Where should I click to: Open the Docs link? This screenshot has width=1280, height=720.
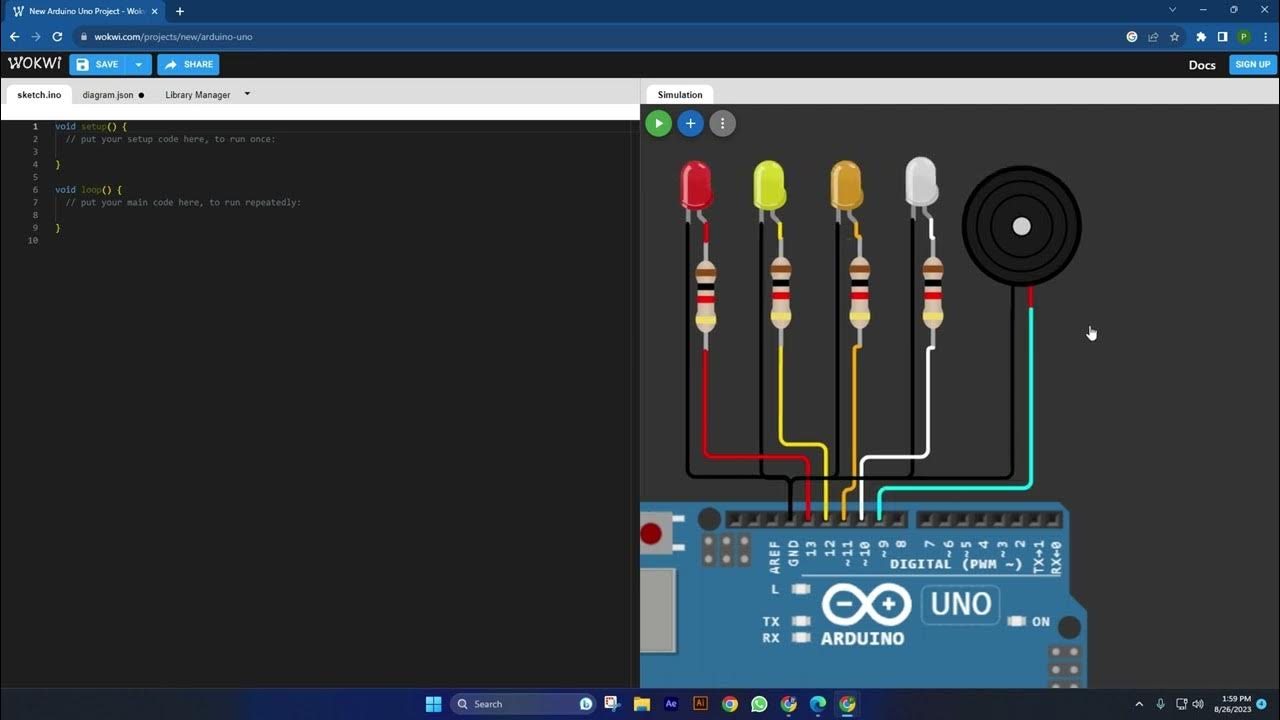[1202, 65]
